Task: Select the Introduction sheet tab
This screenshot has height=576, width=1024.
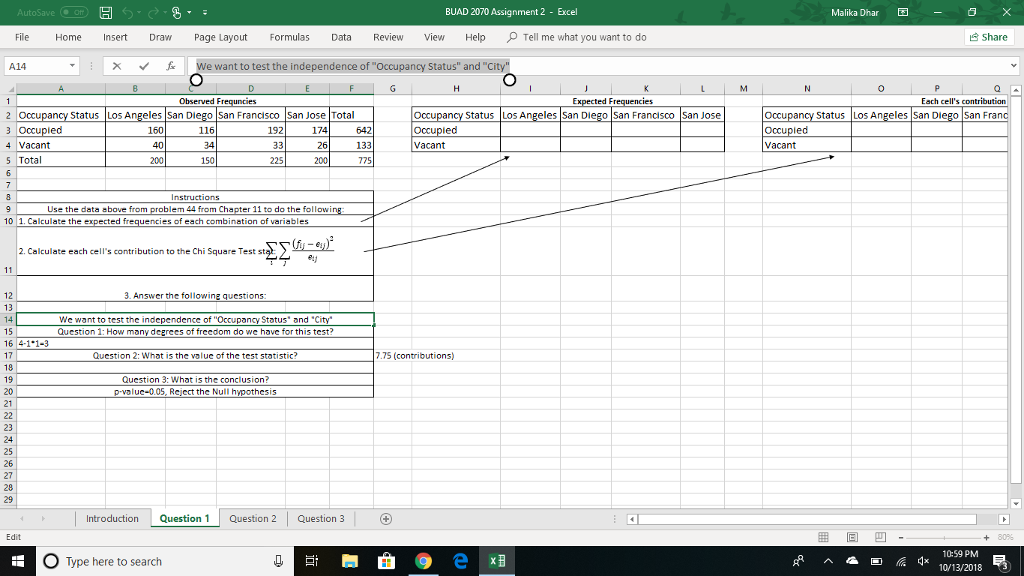Action: [x=112, y=519]
